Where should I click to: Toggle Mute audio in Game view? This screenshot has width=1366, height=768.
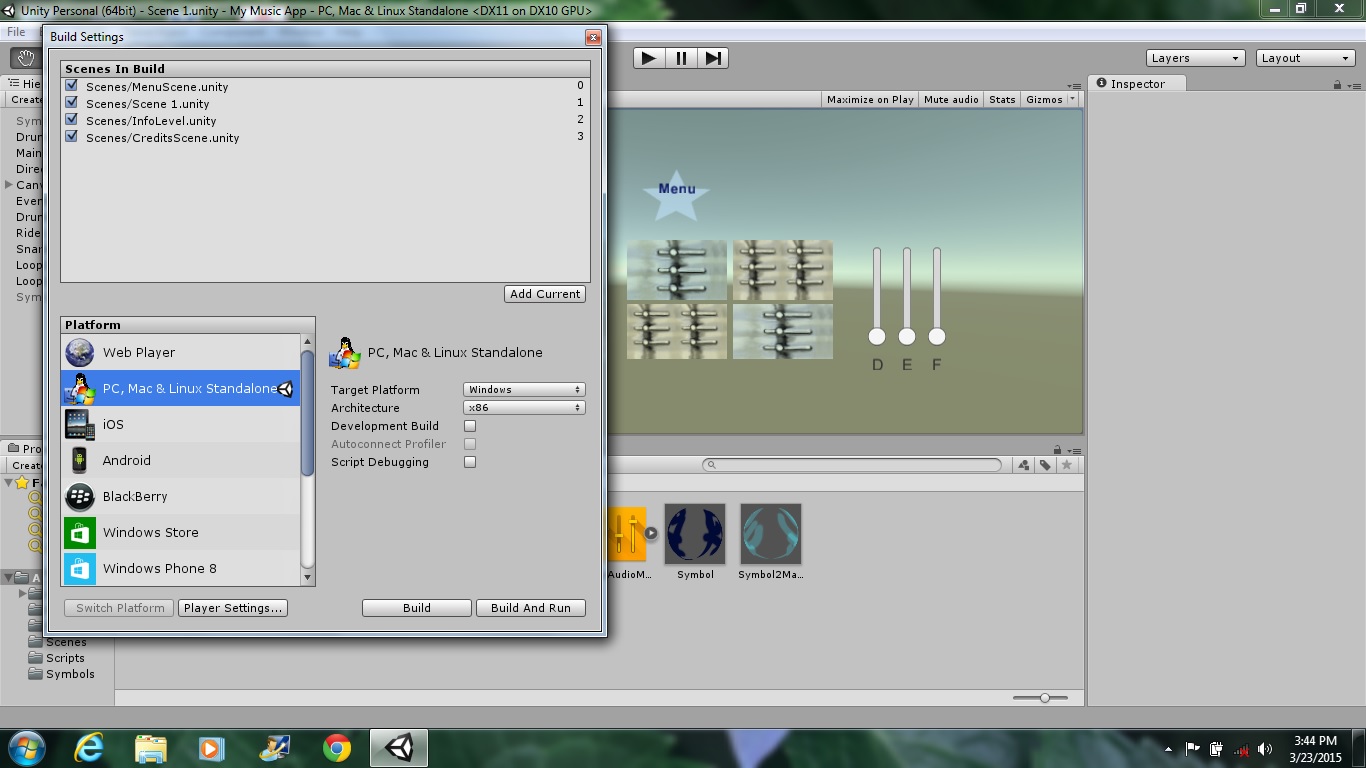pos(951,99)
